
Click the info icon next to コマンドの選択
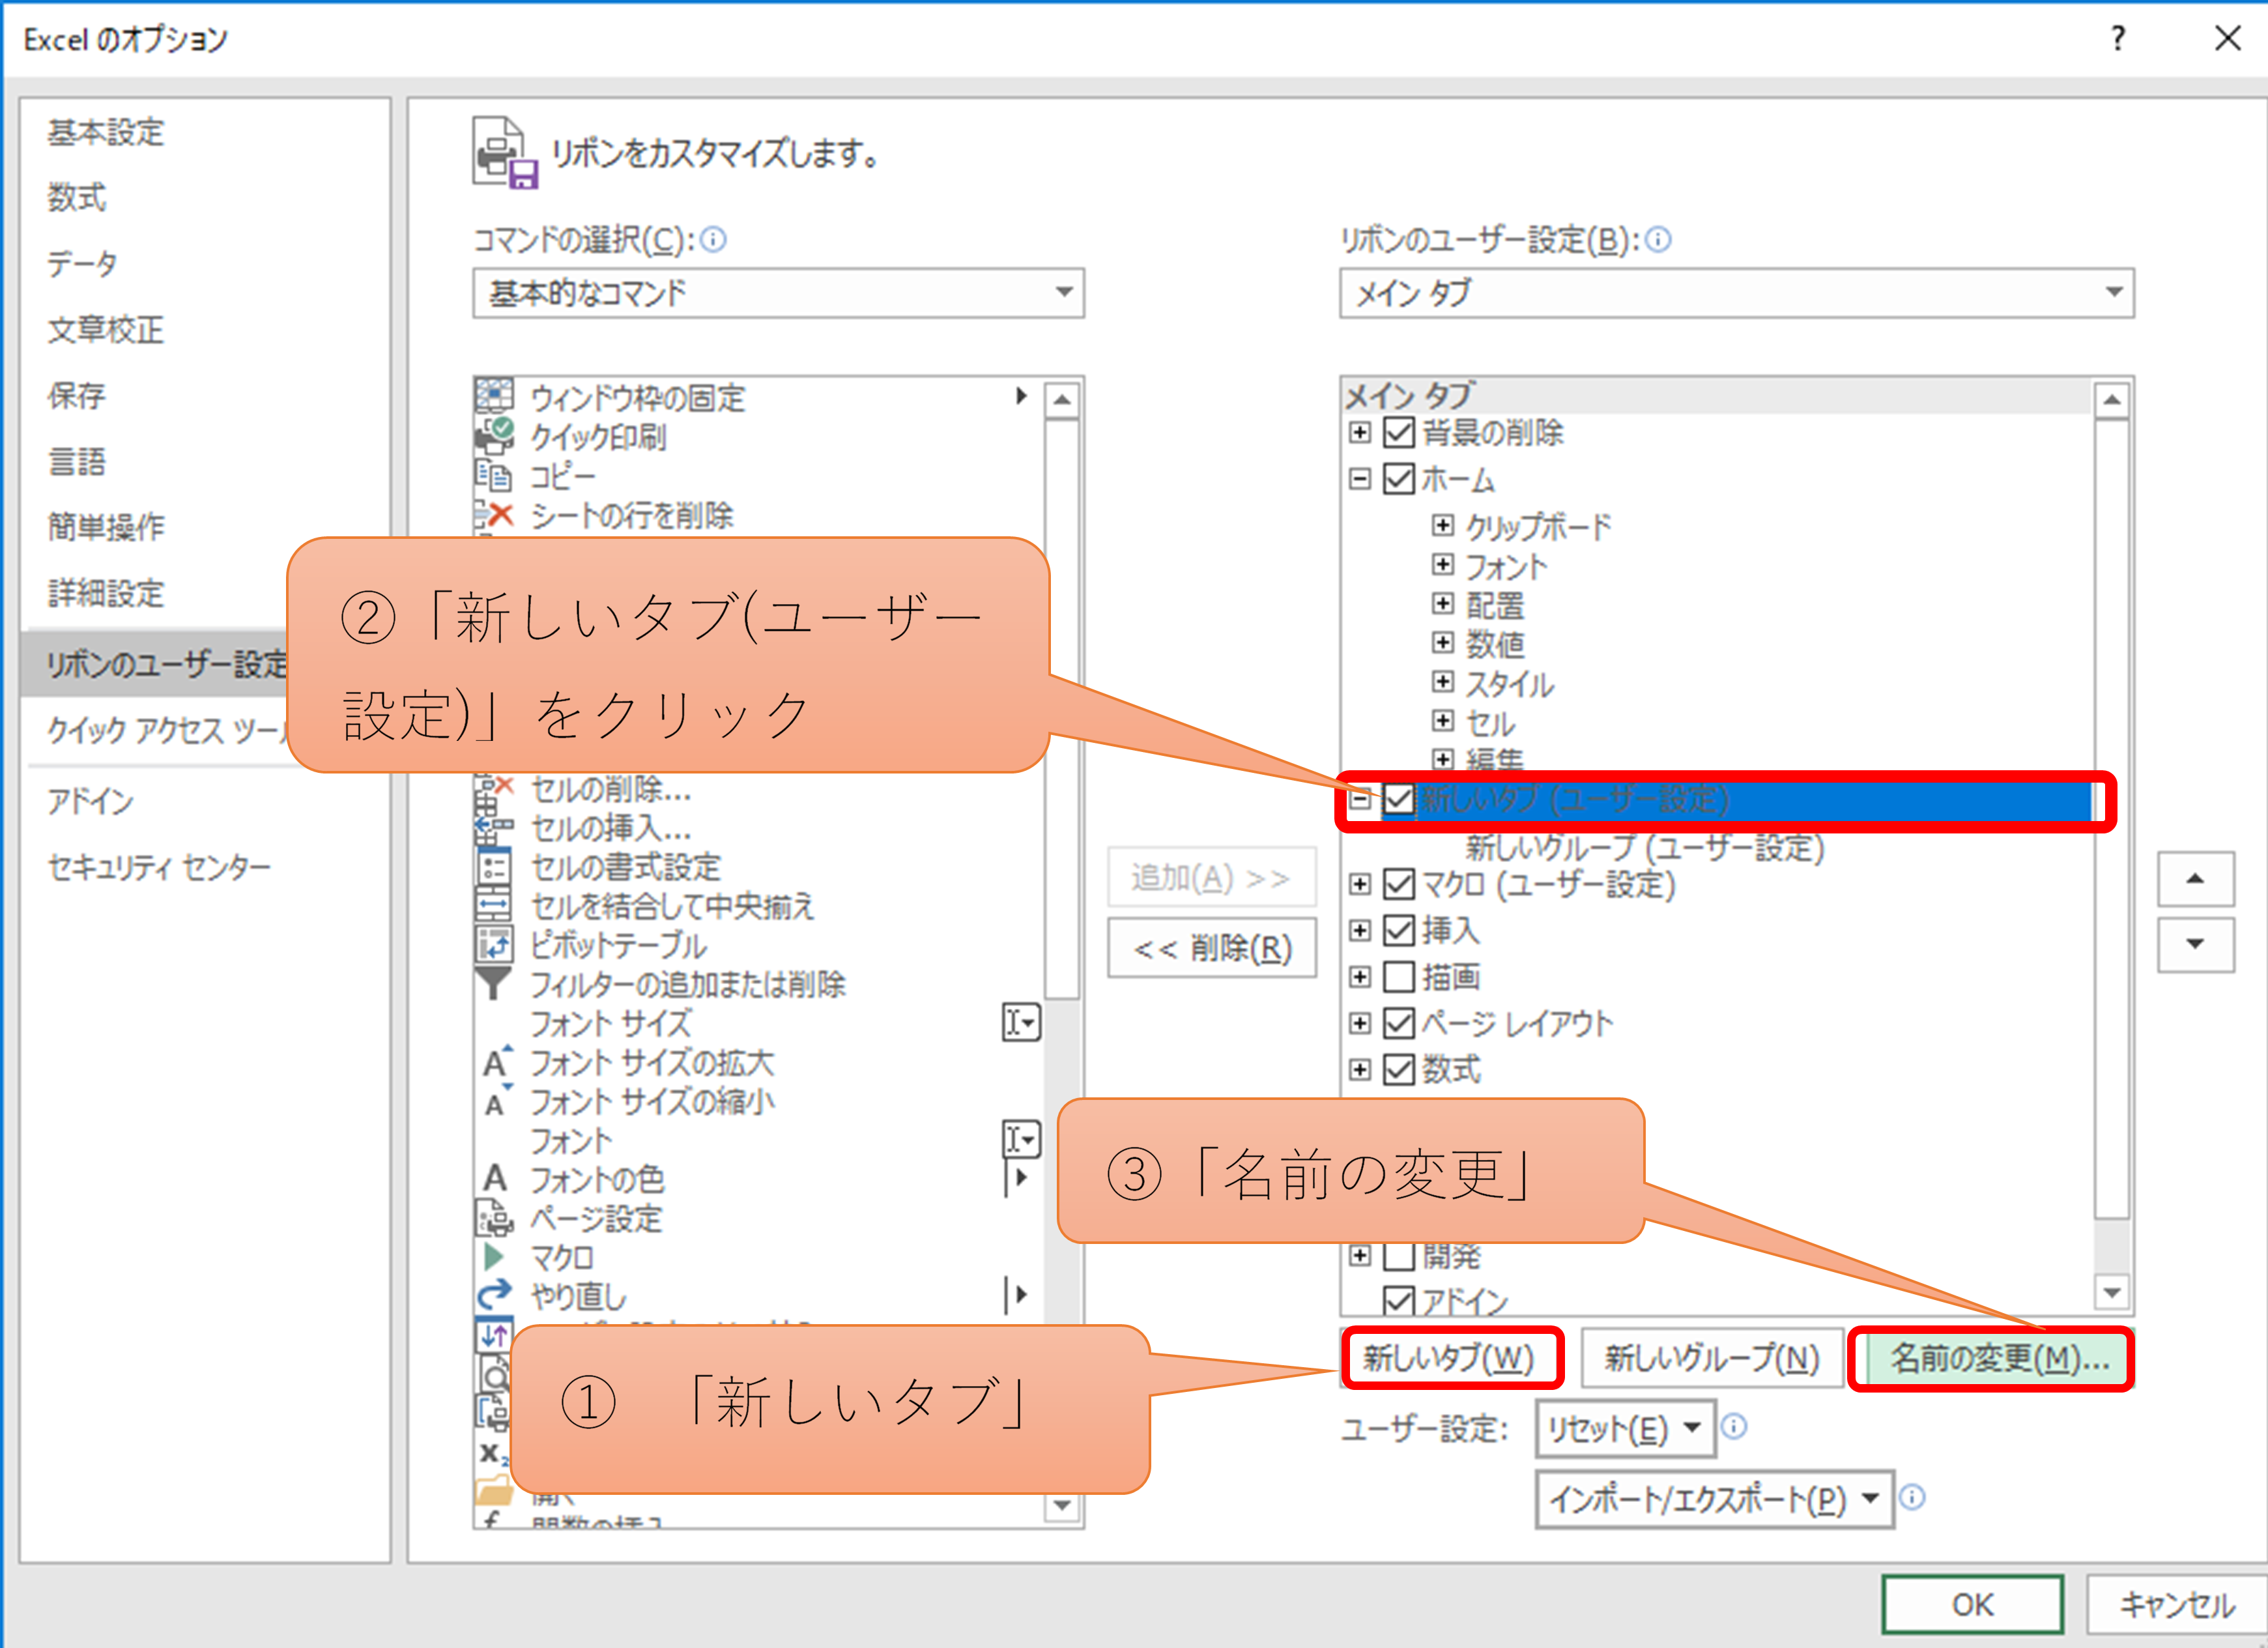coord(713,240)
